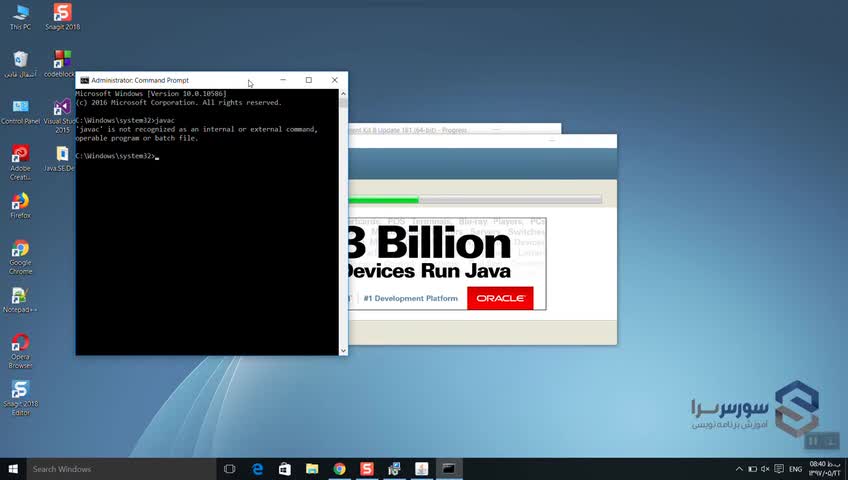Click the battery tray icon
Viewport: 848px width, 480px height.
click(x=752, y=469)
